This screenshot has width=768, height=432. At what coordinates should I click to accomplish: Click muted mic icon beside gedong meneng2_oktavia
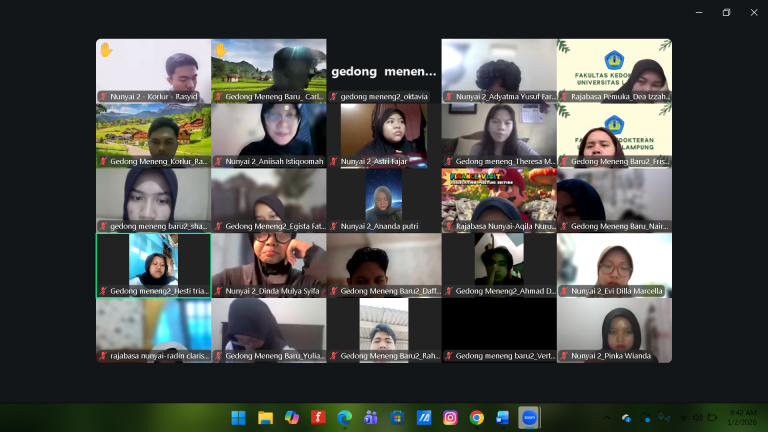(x=334, y=96)
